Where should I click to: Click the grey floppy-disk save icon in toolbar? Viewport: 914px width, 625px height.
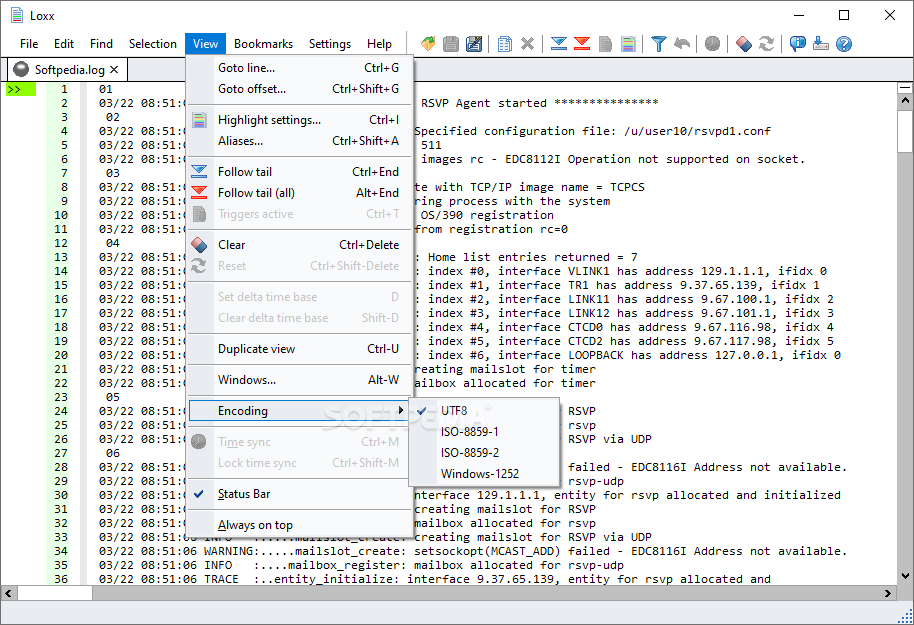coord(451,44)
